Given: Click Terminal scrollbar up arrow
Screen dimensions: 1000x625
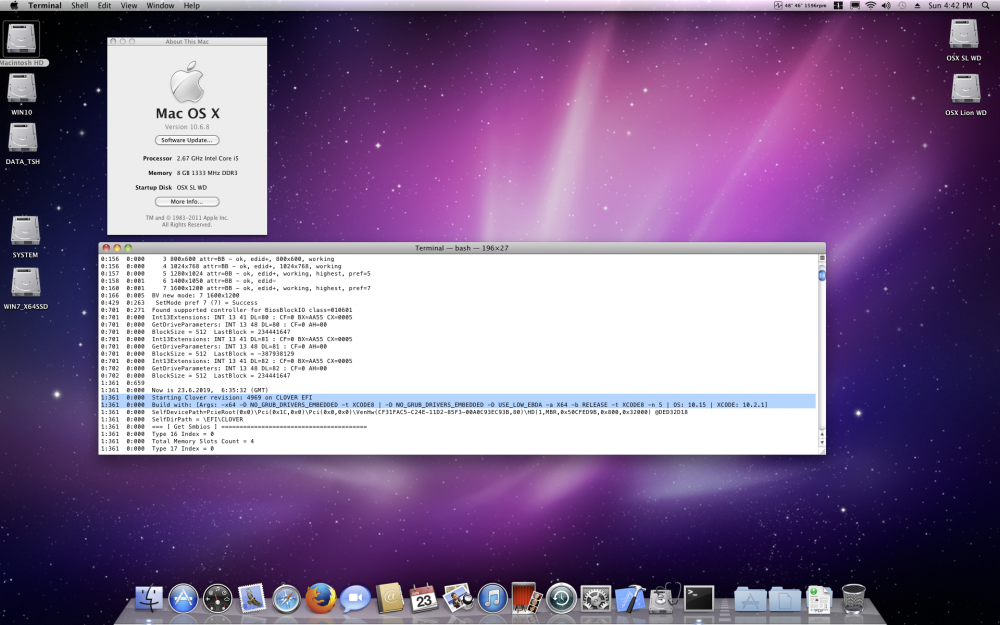Looking at the screenshot, I should (x=821, y=434).
